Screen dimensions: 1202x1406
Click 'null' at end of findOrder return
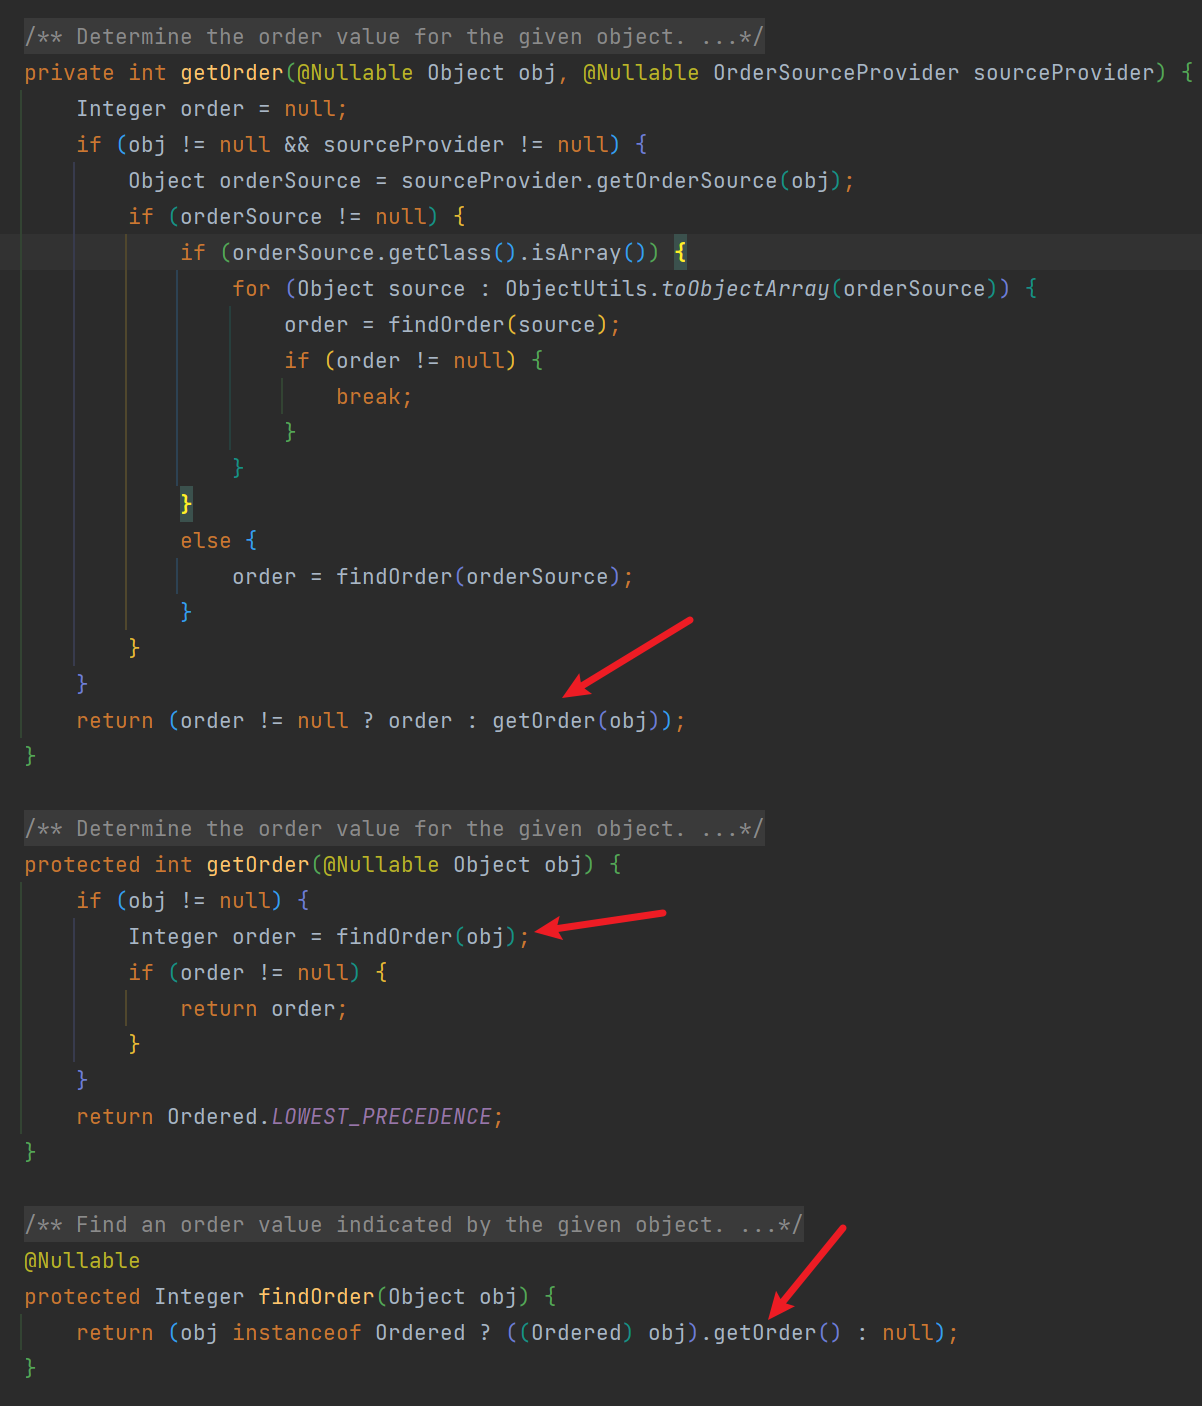coord(908,1333)
